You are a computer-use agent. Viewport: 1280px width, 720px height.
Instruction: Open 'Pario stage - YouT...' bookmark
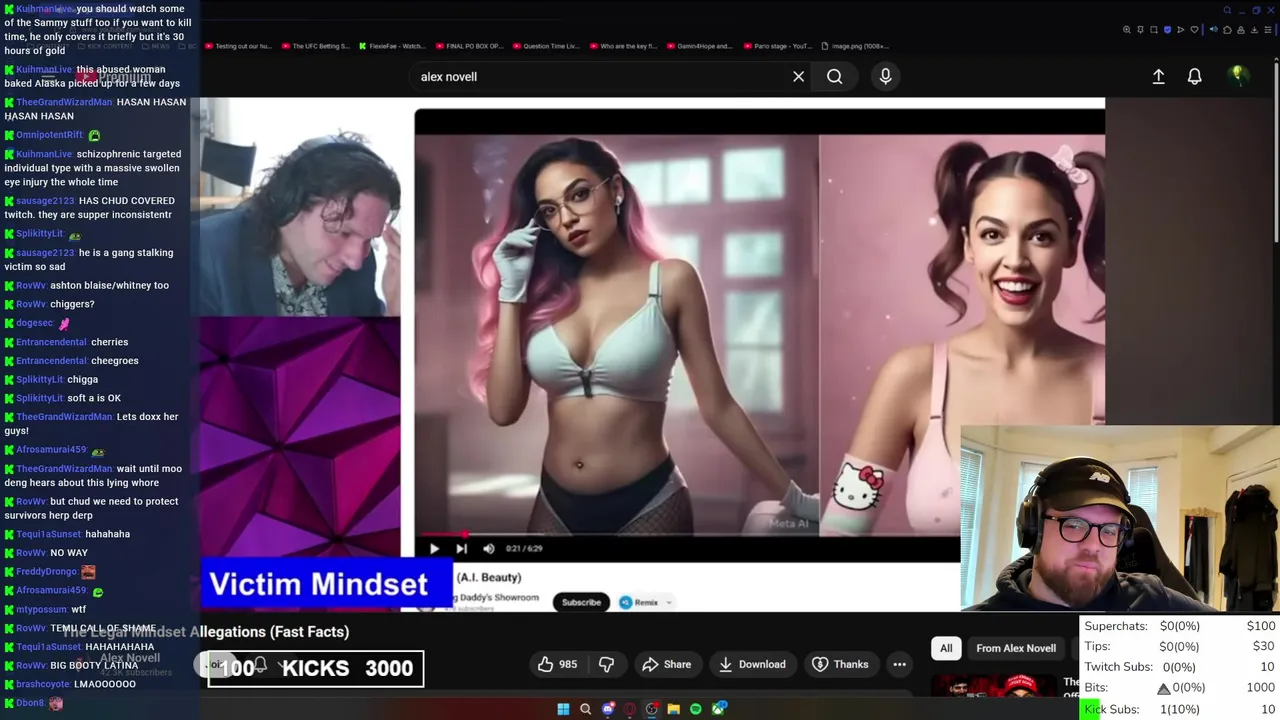[777, 46]
